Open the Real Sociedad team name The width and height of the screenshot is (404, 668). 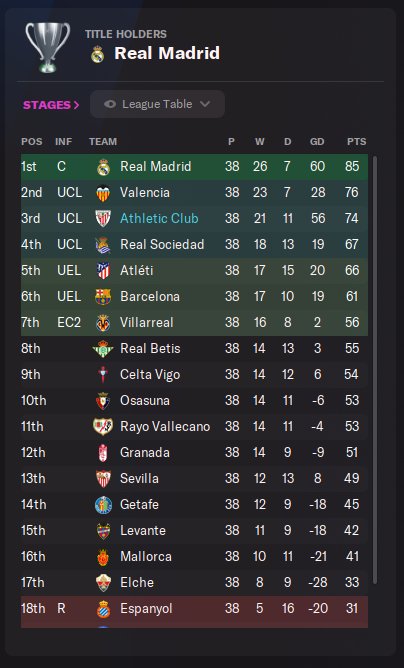click(x=162, y=245)
